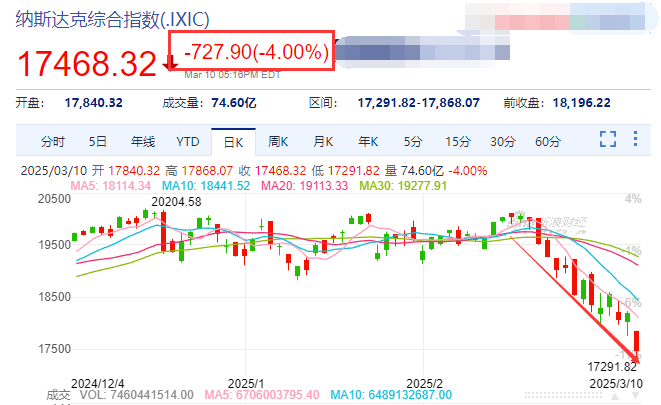
Task: Click the MA20: 19113.33 indicator label
Action: point(304,186)
